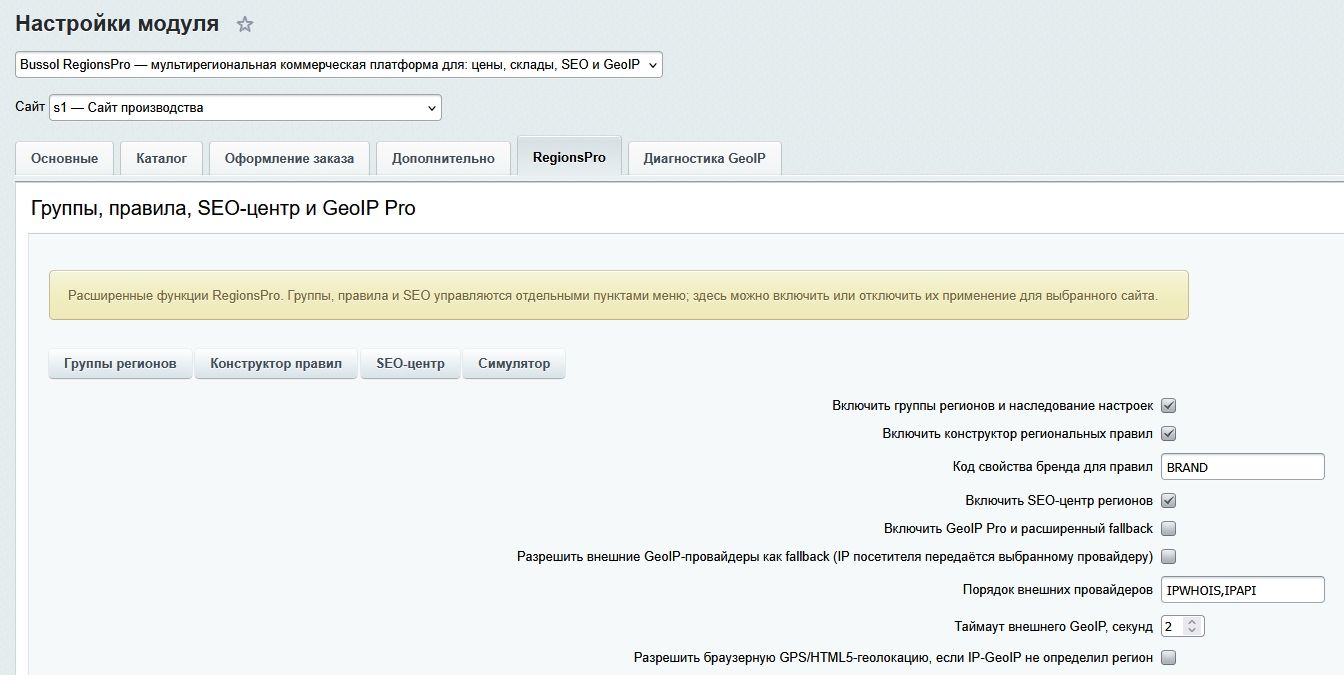Open the Диагностика GeoIP tab

[704, 158]
